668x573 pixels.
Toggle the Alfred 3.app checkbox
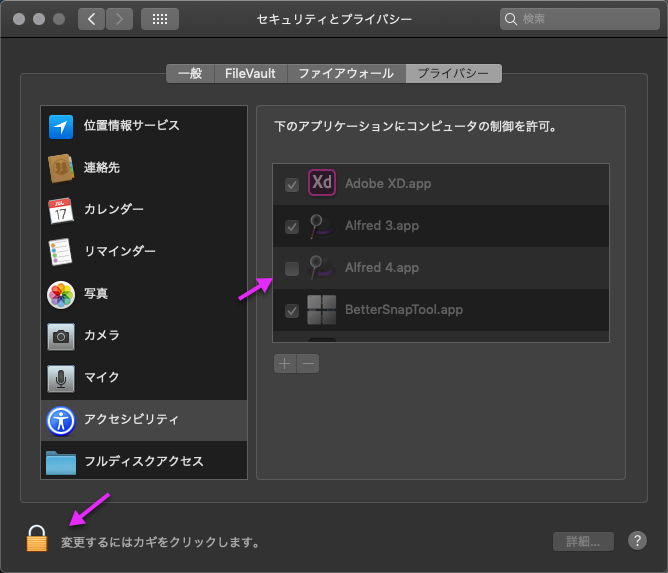pos(292,227)
